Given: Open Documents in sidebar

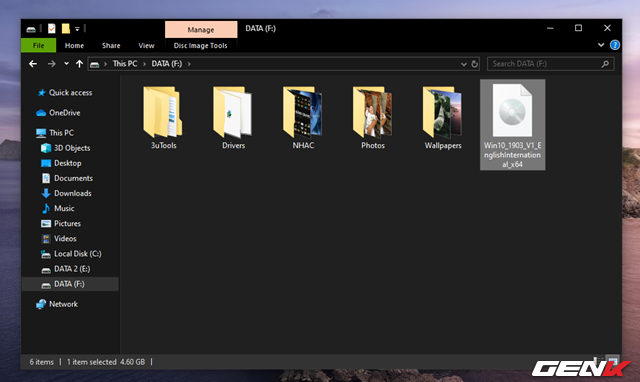Looking at the screenshot, I should pos(67,178).
